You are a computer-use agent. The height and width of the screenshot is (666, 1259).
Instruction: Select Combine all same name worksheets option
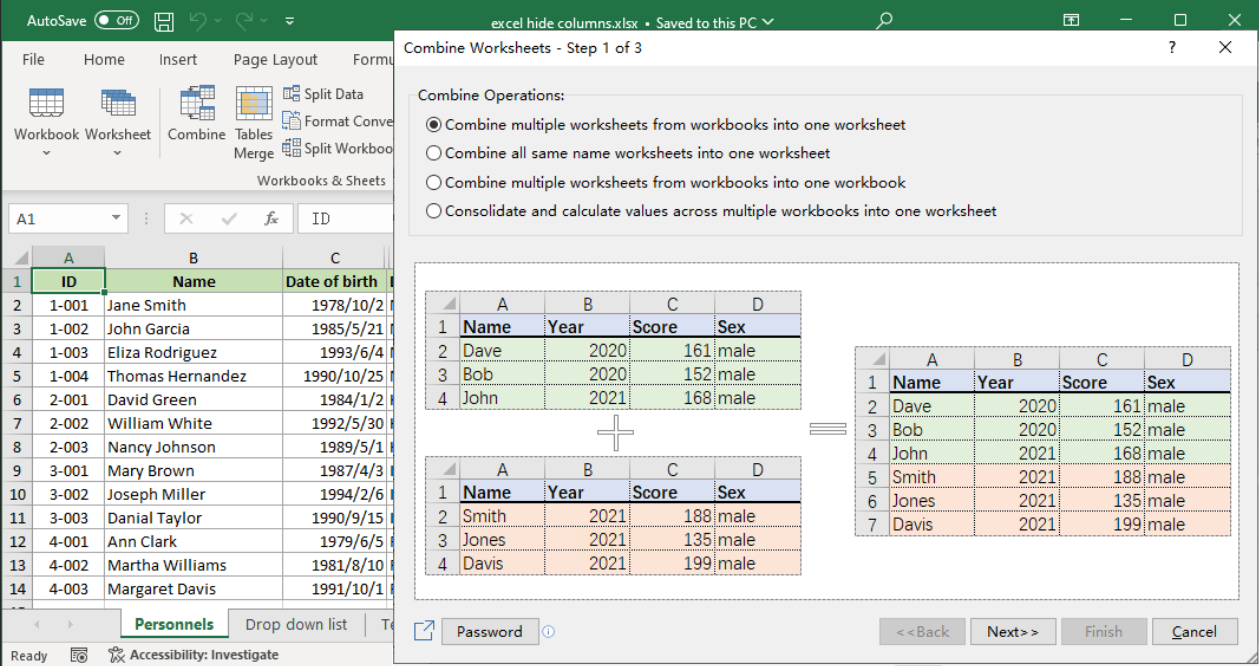tap(434, 154)
